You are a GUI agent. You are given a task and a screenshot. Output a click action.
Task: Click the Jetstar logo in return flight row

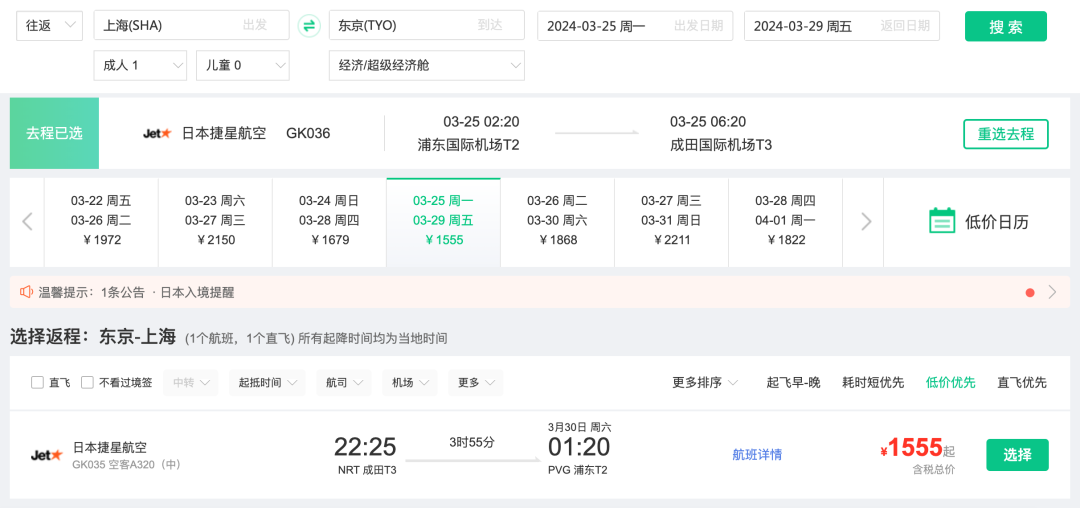coord(47,455)
